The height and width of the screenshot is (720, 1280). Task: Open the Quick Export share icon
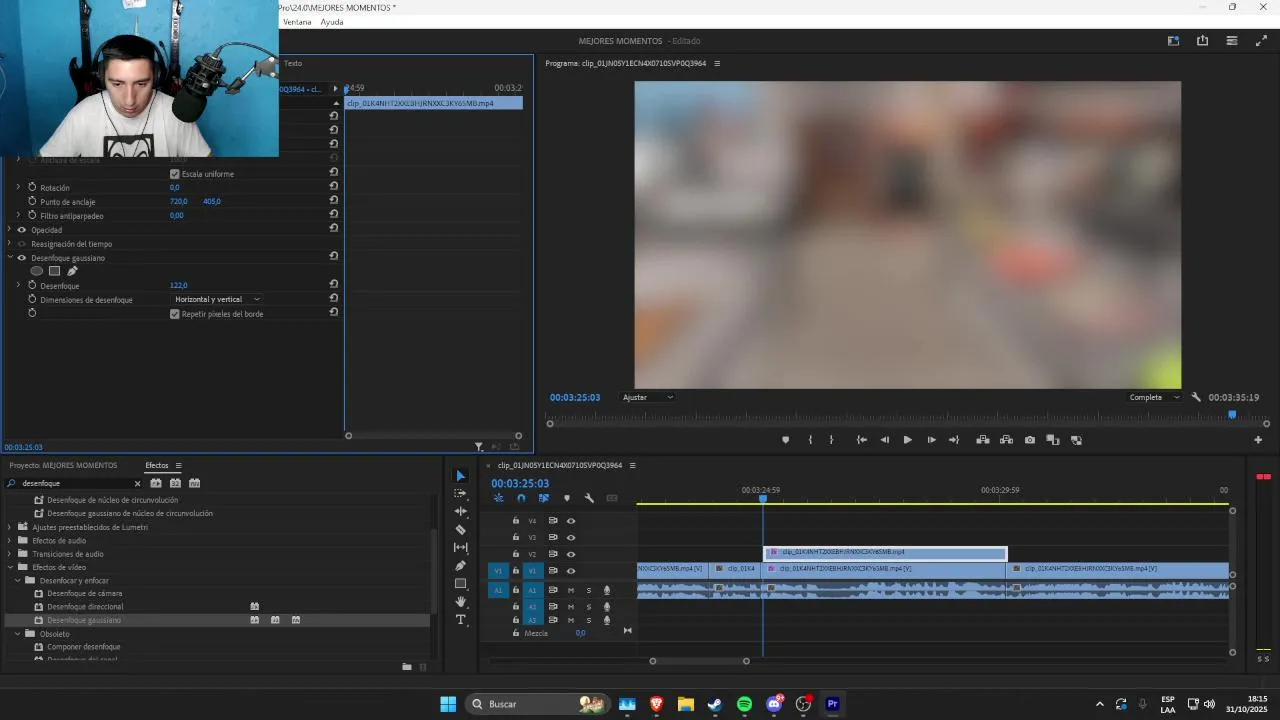(1202, 41)
